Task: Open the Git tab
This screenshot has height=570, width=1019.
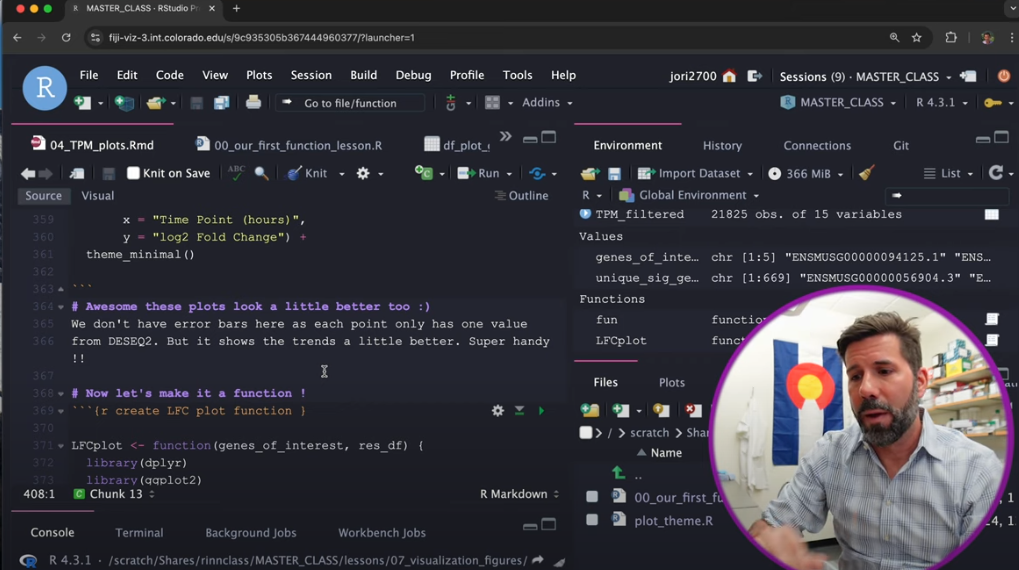Action: click(901, 146)
